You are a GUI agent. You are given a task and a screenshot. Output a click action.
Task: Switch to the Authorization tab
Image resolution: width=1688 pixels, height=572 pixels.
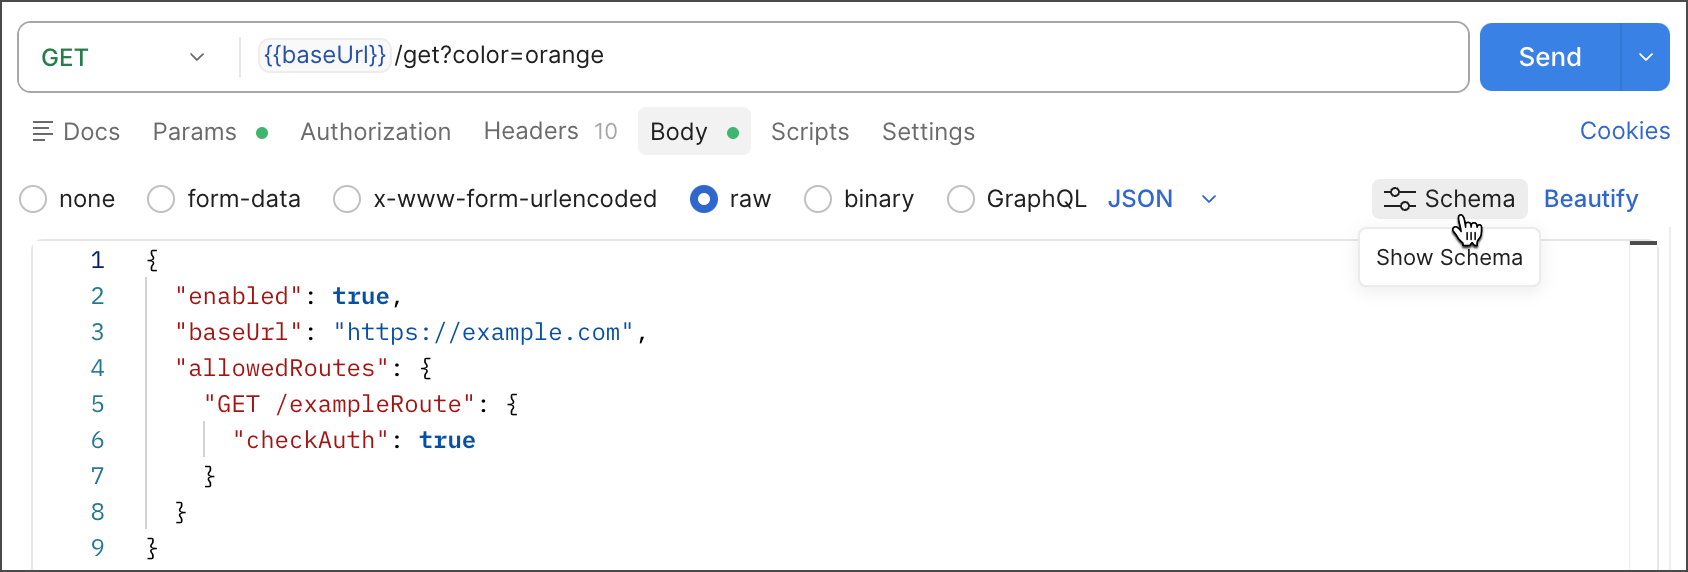[375, 132]
